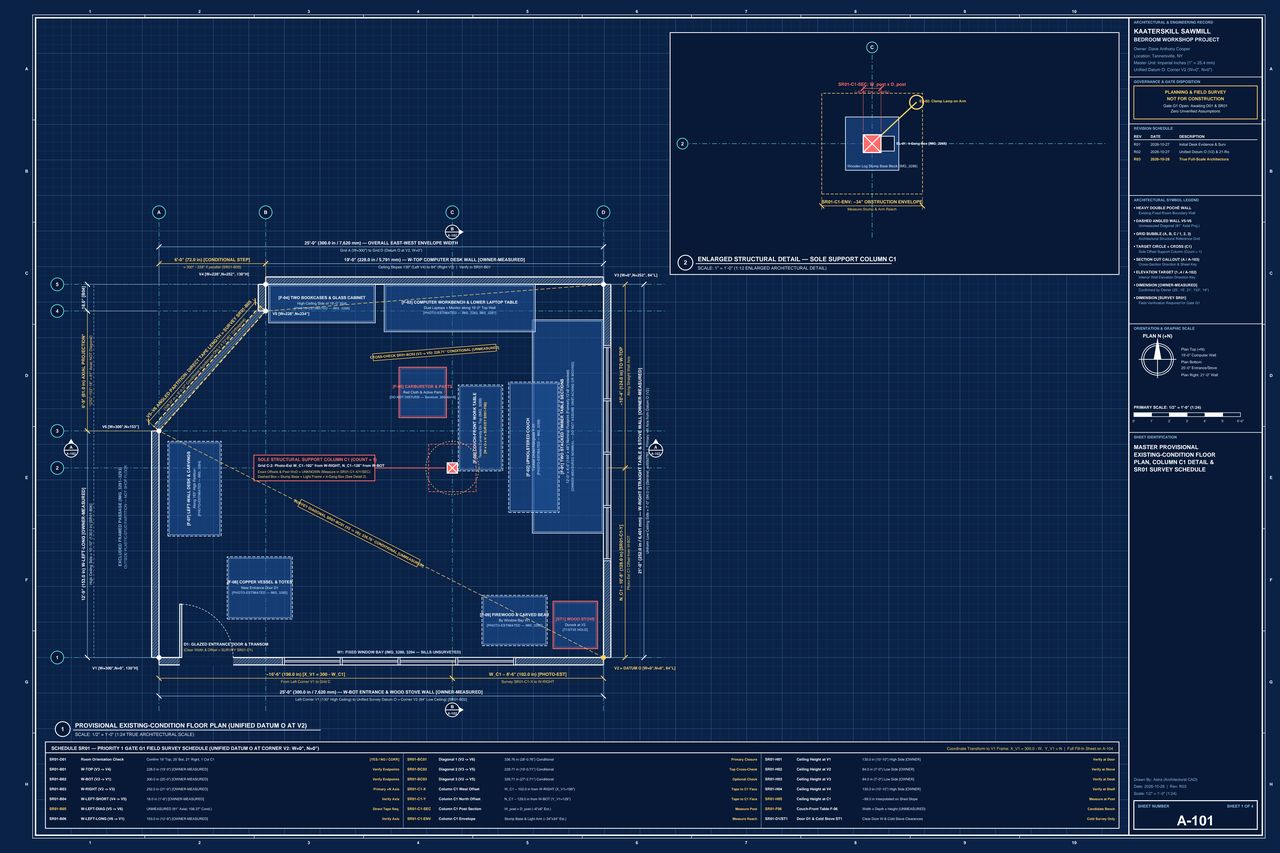1280x853 pixels.
Task: Click schedule row SR01-BC01 Diagonal 1
Action: [x=580, y=759]
